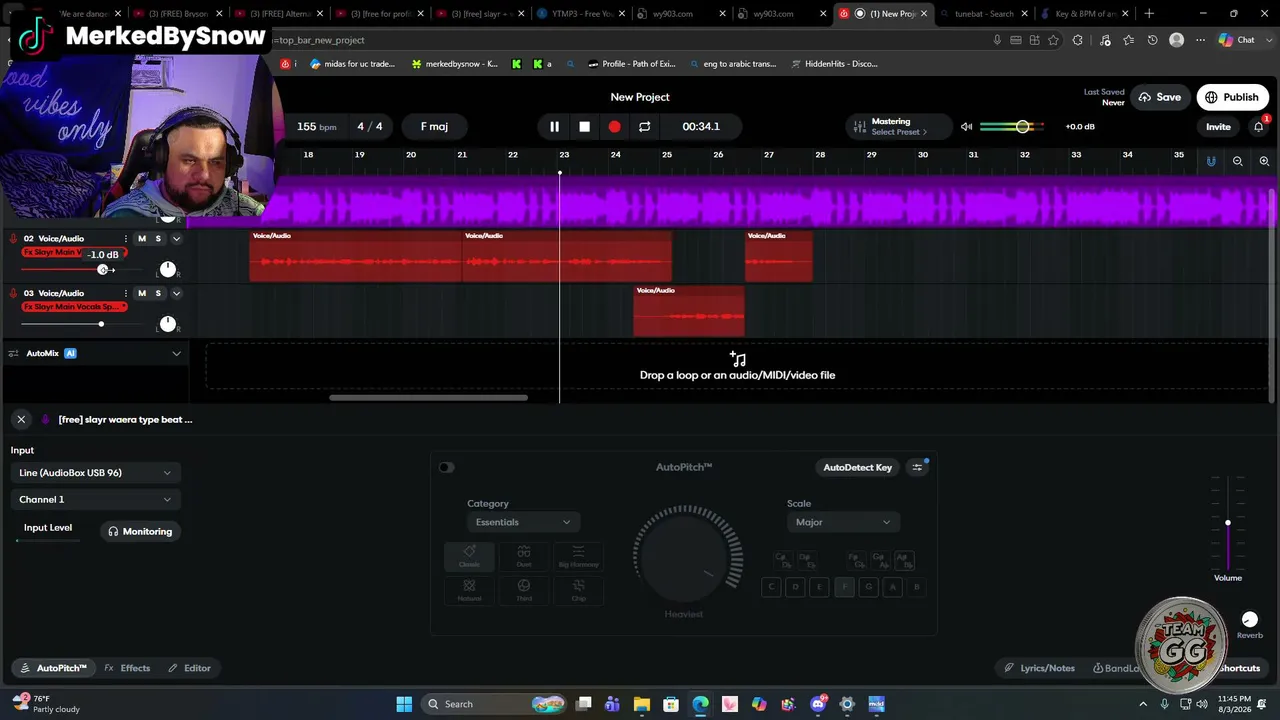
Task: Click the AutoMix mixer icon
Action: click(x=14, y=354)
